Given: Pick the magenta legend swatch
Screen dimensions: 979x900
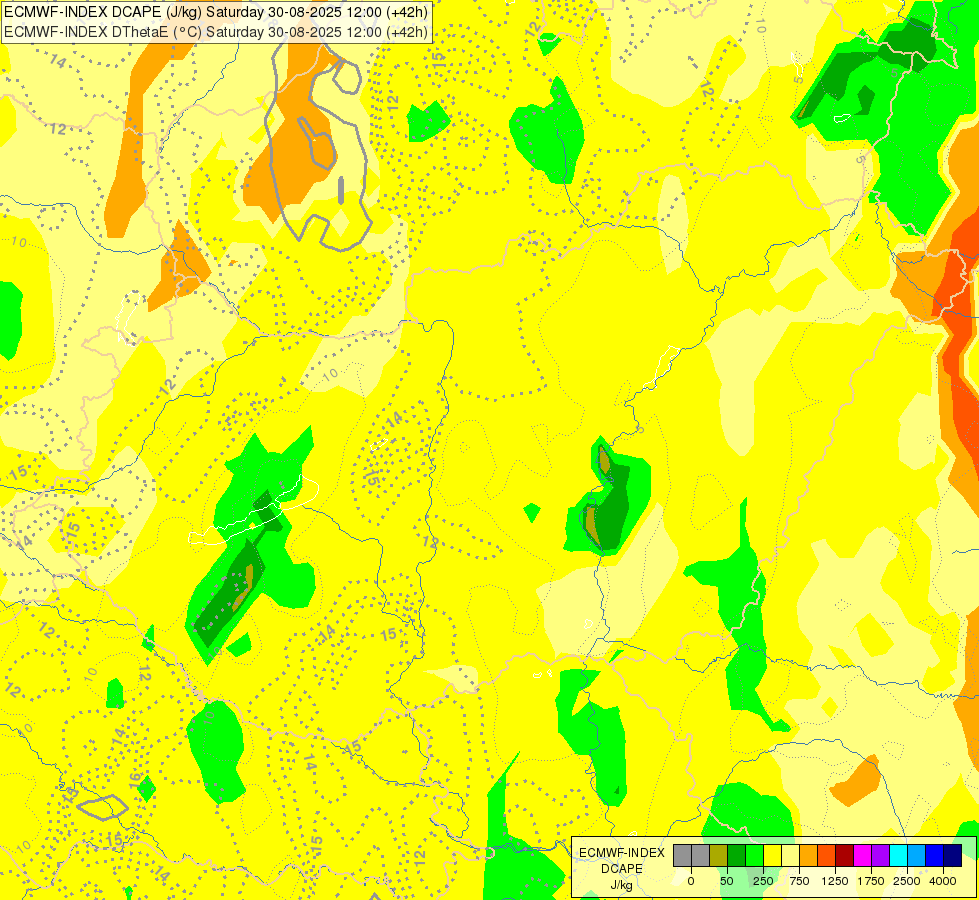Looking at the screenshot, I should tap(863, 856).
